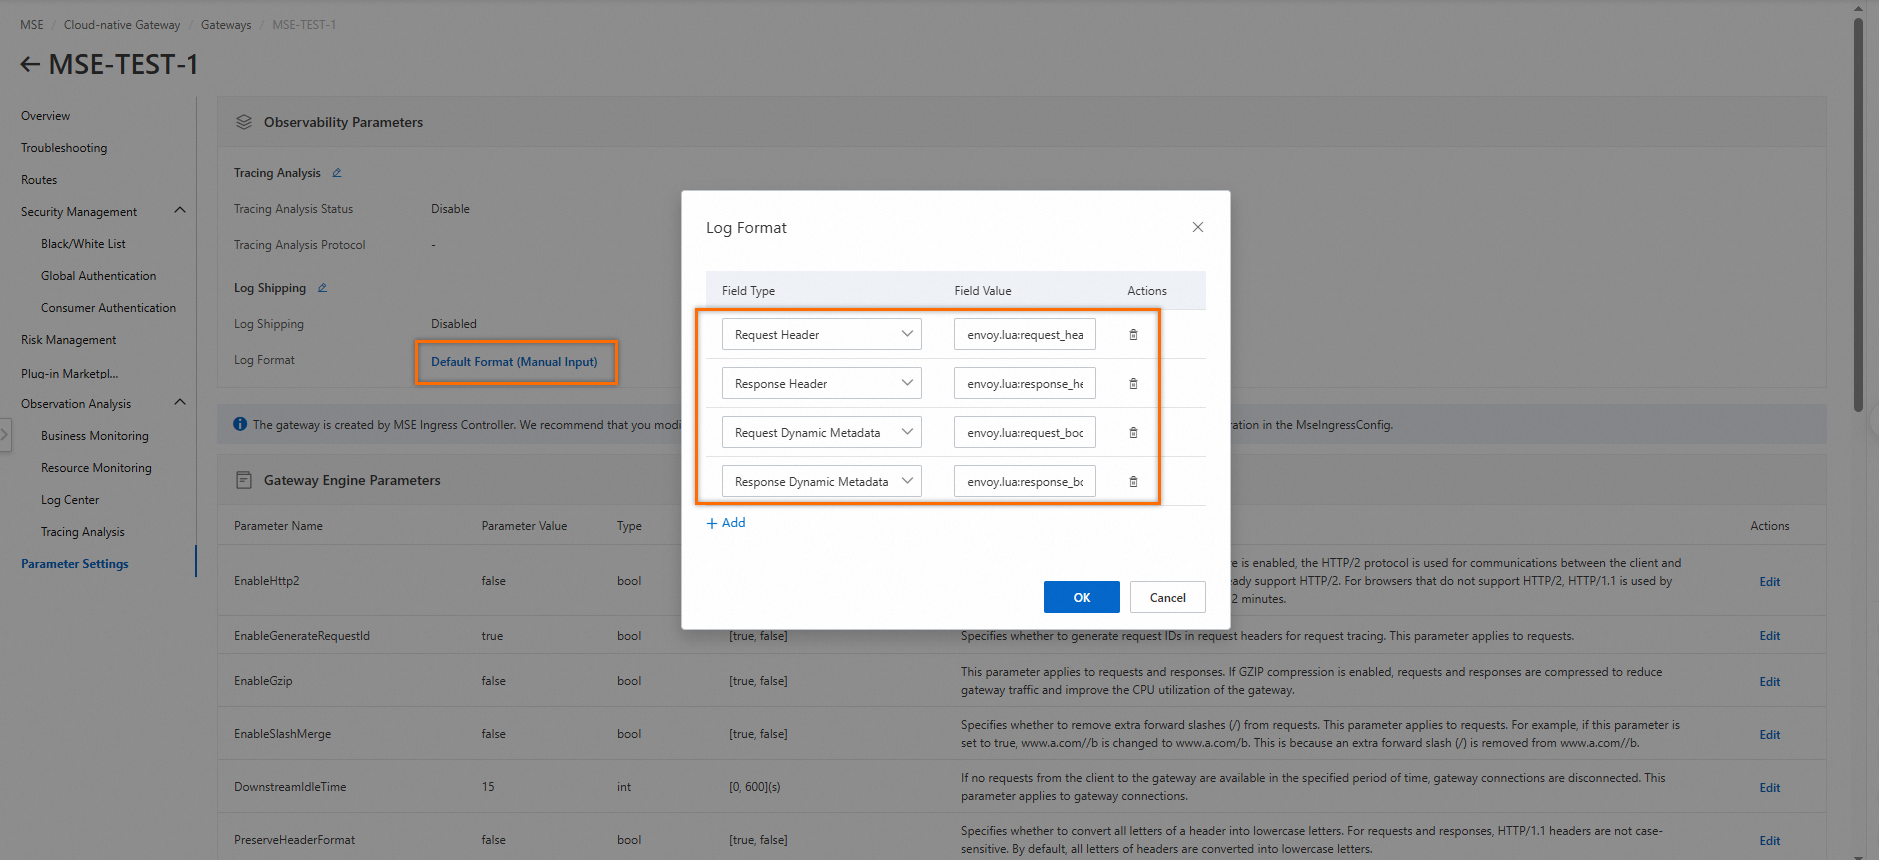Screen dimensions: 1879x860
Task: Edit the EnableGenerateRequestId parameter
Action: (x=1769, y=636)
